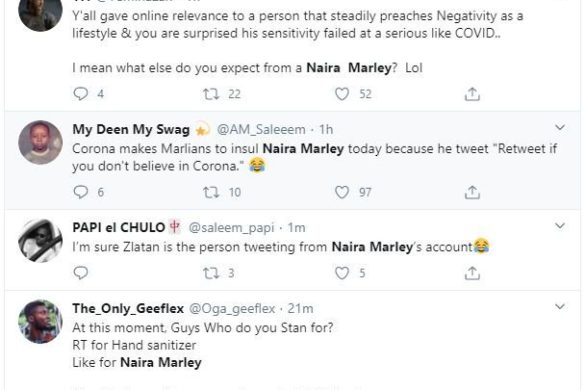Viewport: 585px width, 390px height.
Task: Like the tweet about Zlatan
Action: 341,273
